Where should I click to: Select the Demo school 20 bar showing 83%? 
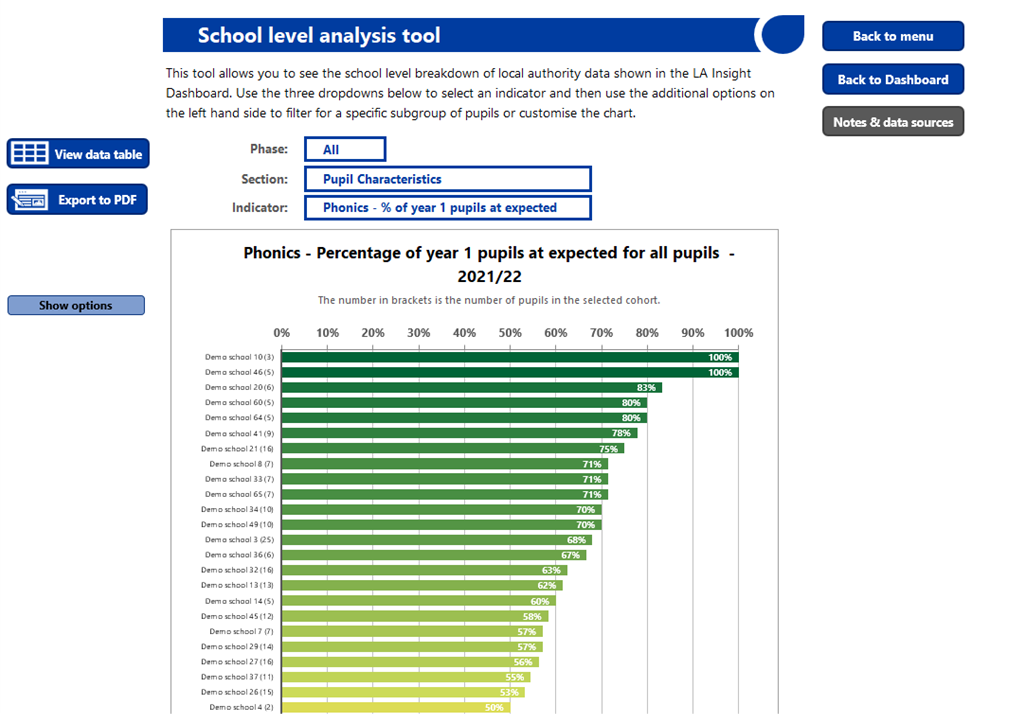point(471,387)
